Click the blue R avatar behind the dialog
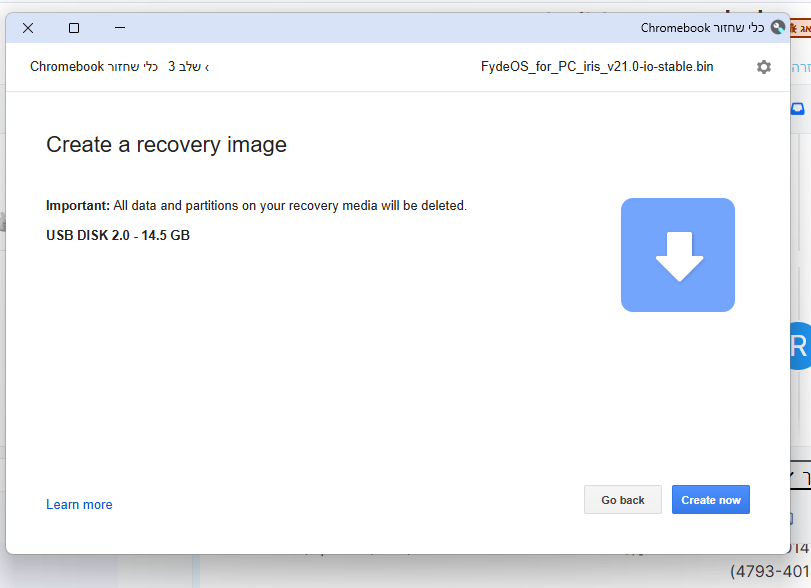The height and width of the screenshot is (588, 811). pos(799,346)
